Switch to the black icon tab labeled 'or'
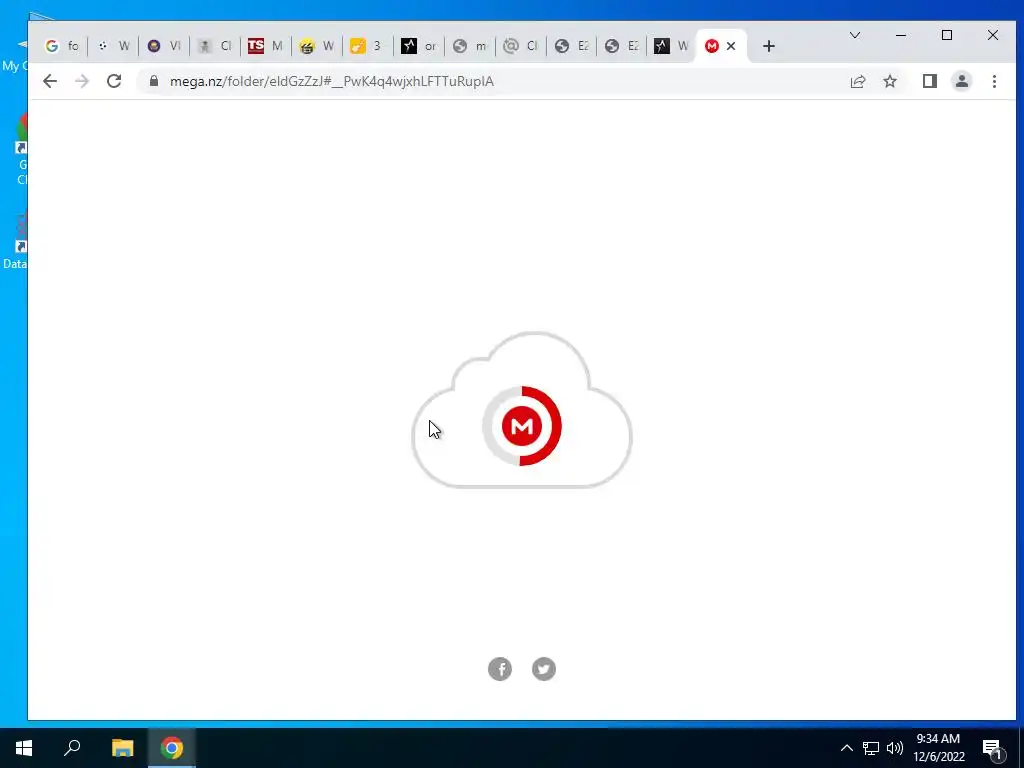 coord(418,46)
